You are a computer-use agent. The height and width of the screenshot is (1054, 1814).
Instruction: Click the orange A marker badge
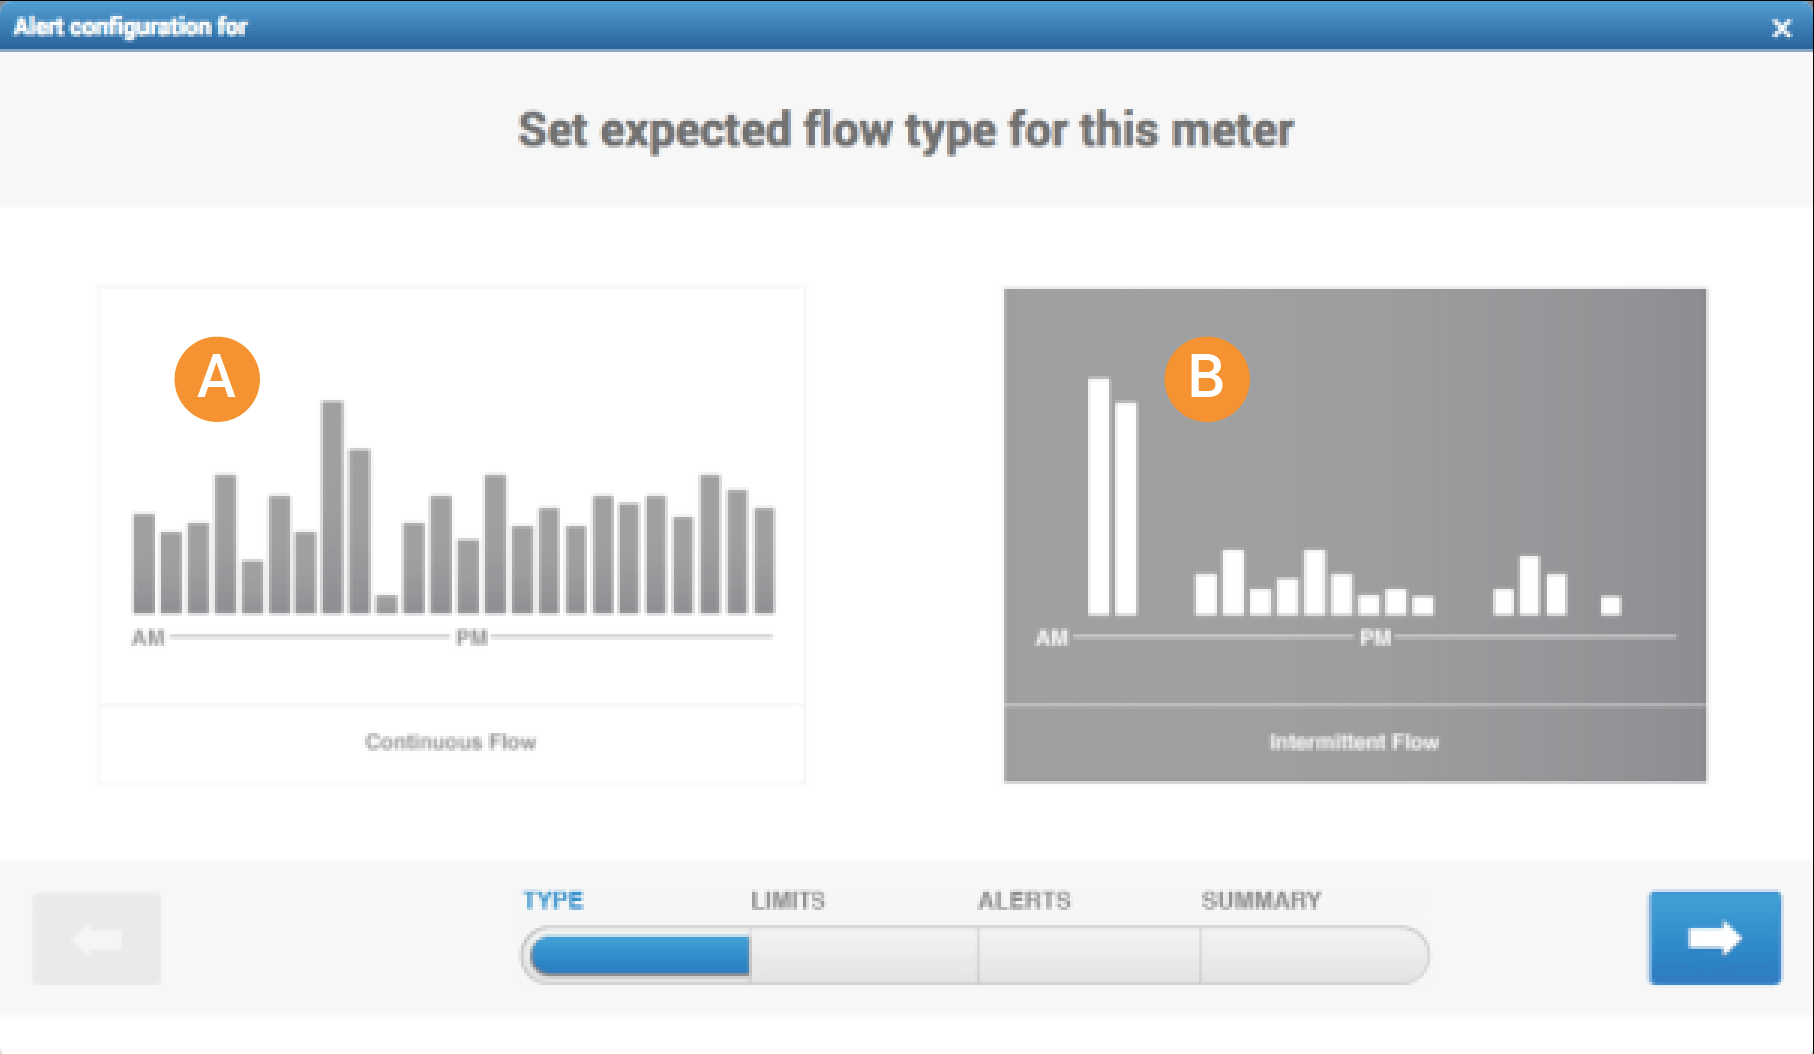click(217, 379)
